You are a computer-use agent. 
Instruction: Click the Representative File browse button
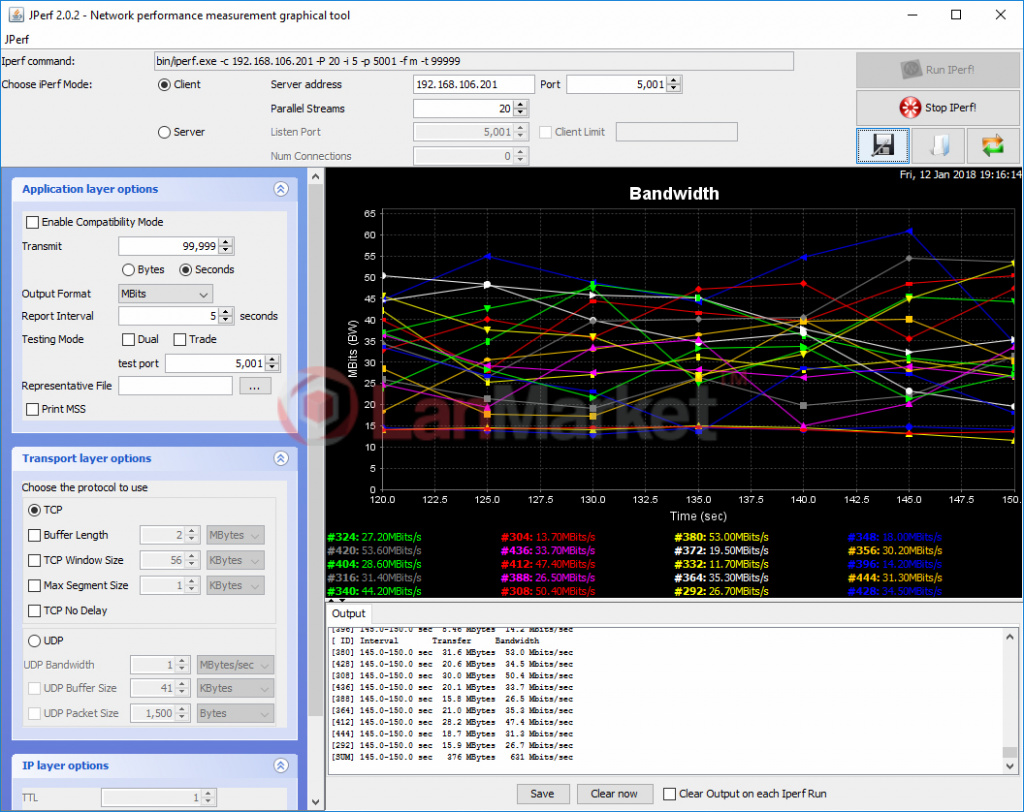coord(255,386)
